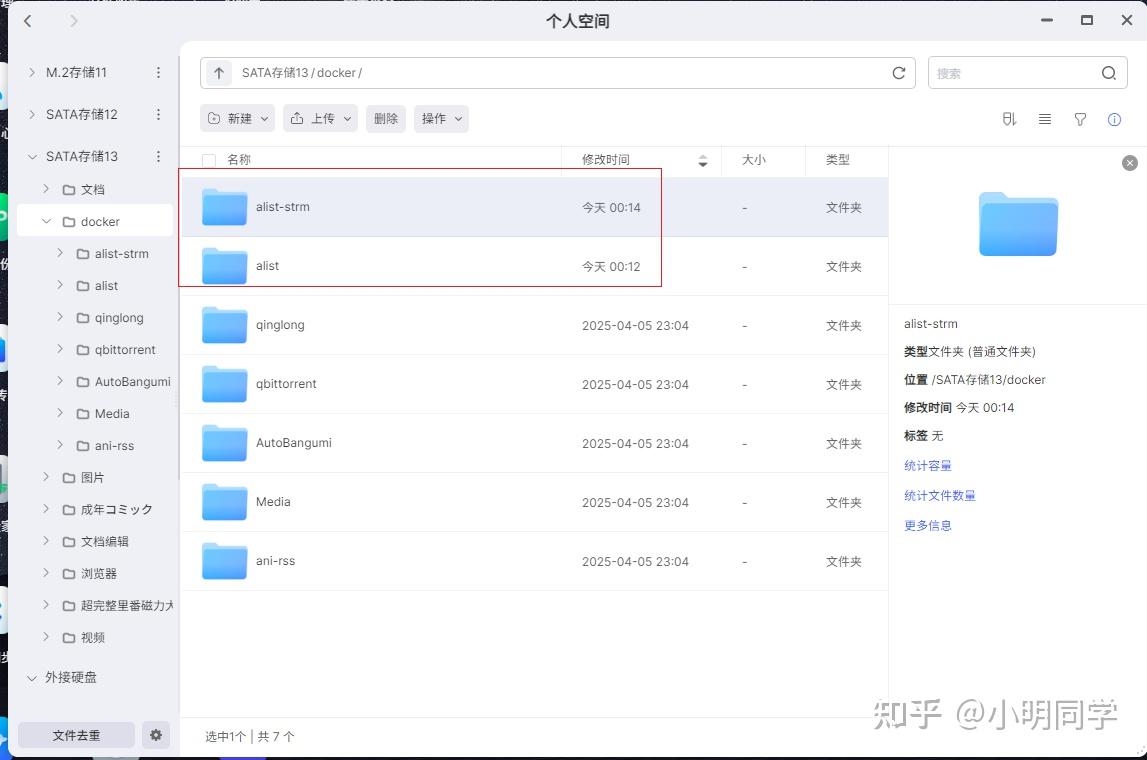The image size is (1147, 760).
Task: Toggle 修改时间 column sort arrows
Action: [x=703, y=160]
